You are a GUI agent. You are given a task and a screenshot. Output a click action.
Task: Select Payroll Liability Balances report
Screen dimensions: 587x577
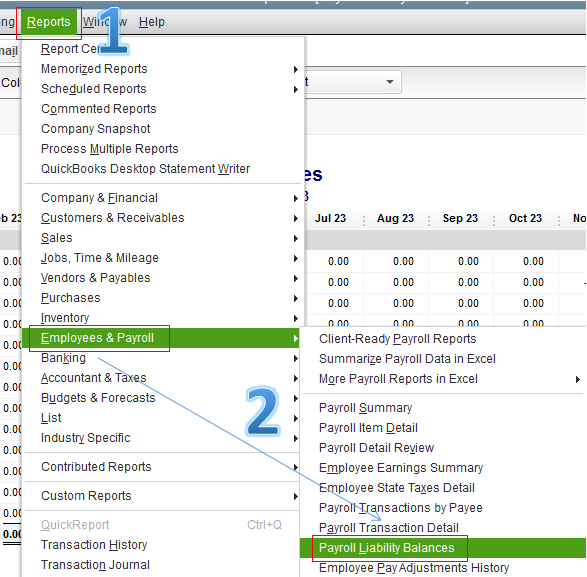click(x=386, y=548)
